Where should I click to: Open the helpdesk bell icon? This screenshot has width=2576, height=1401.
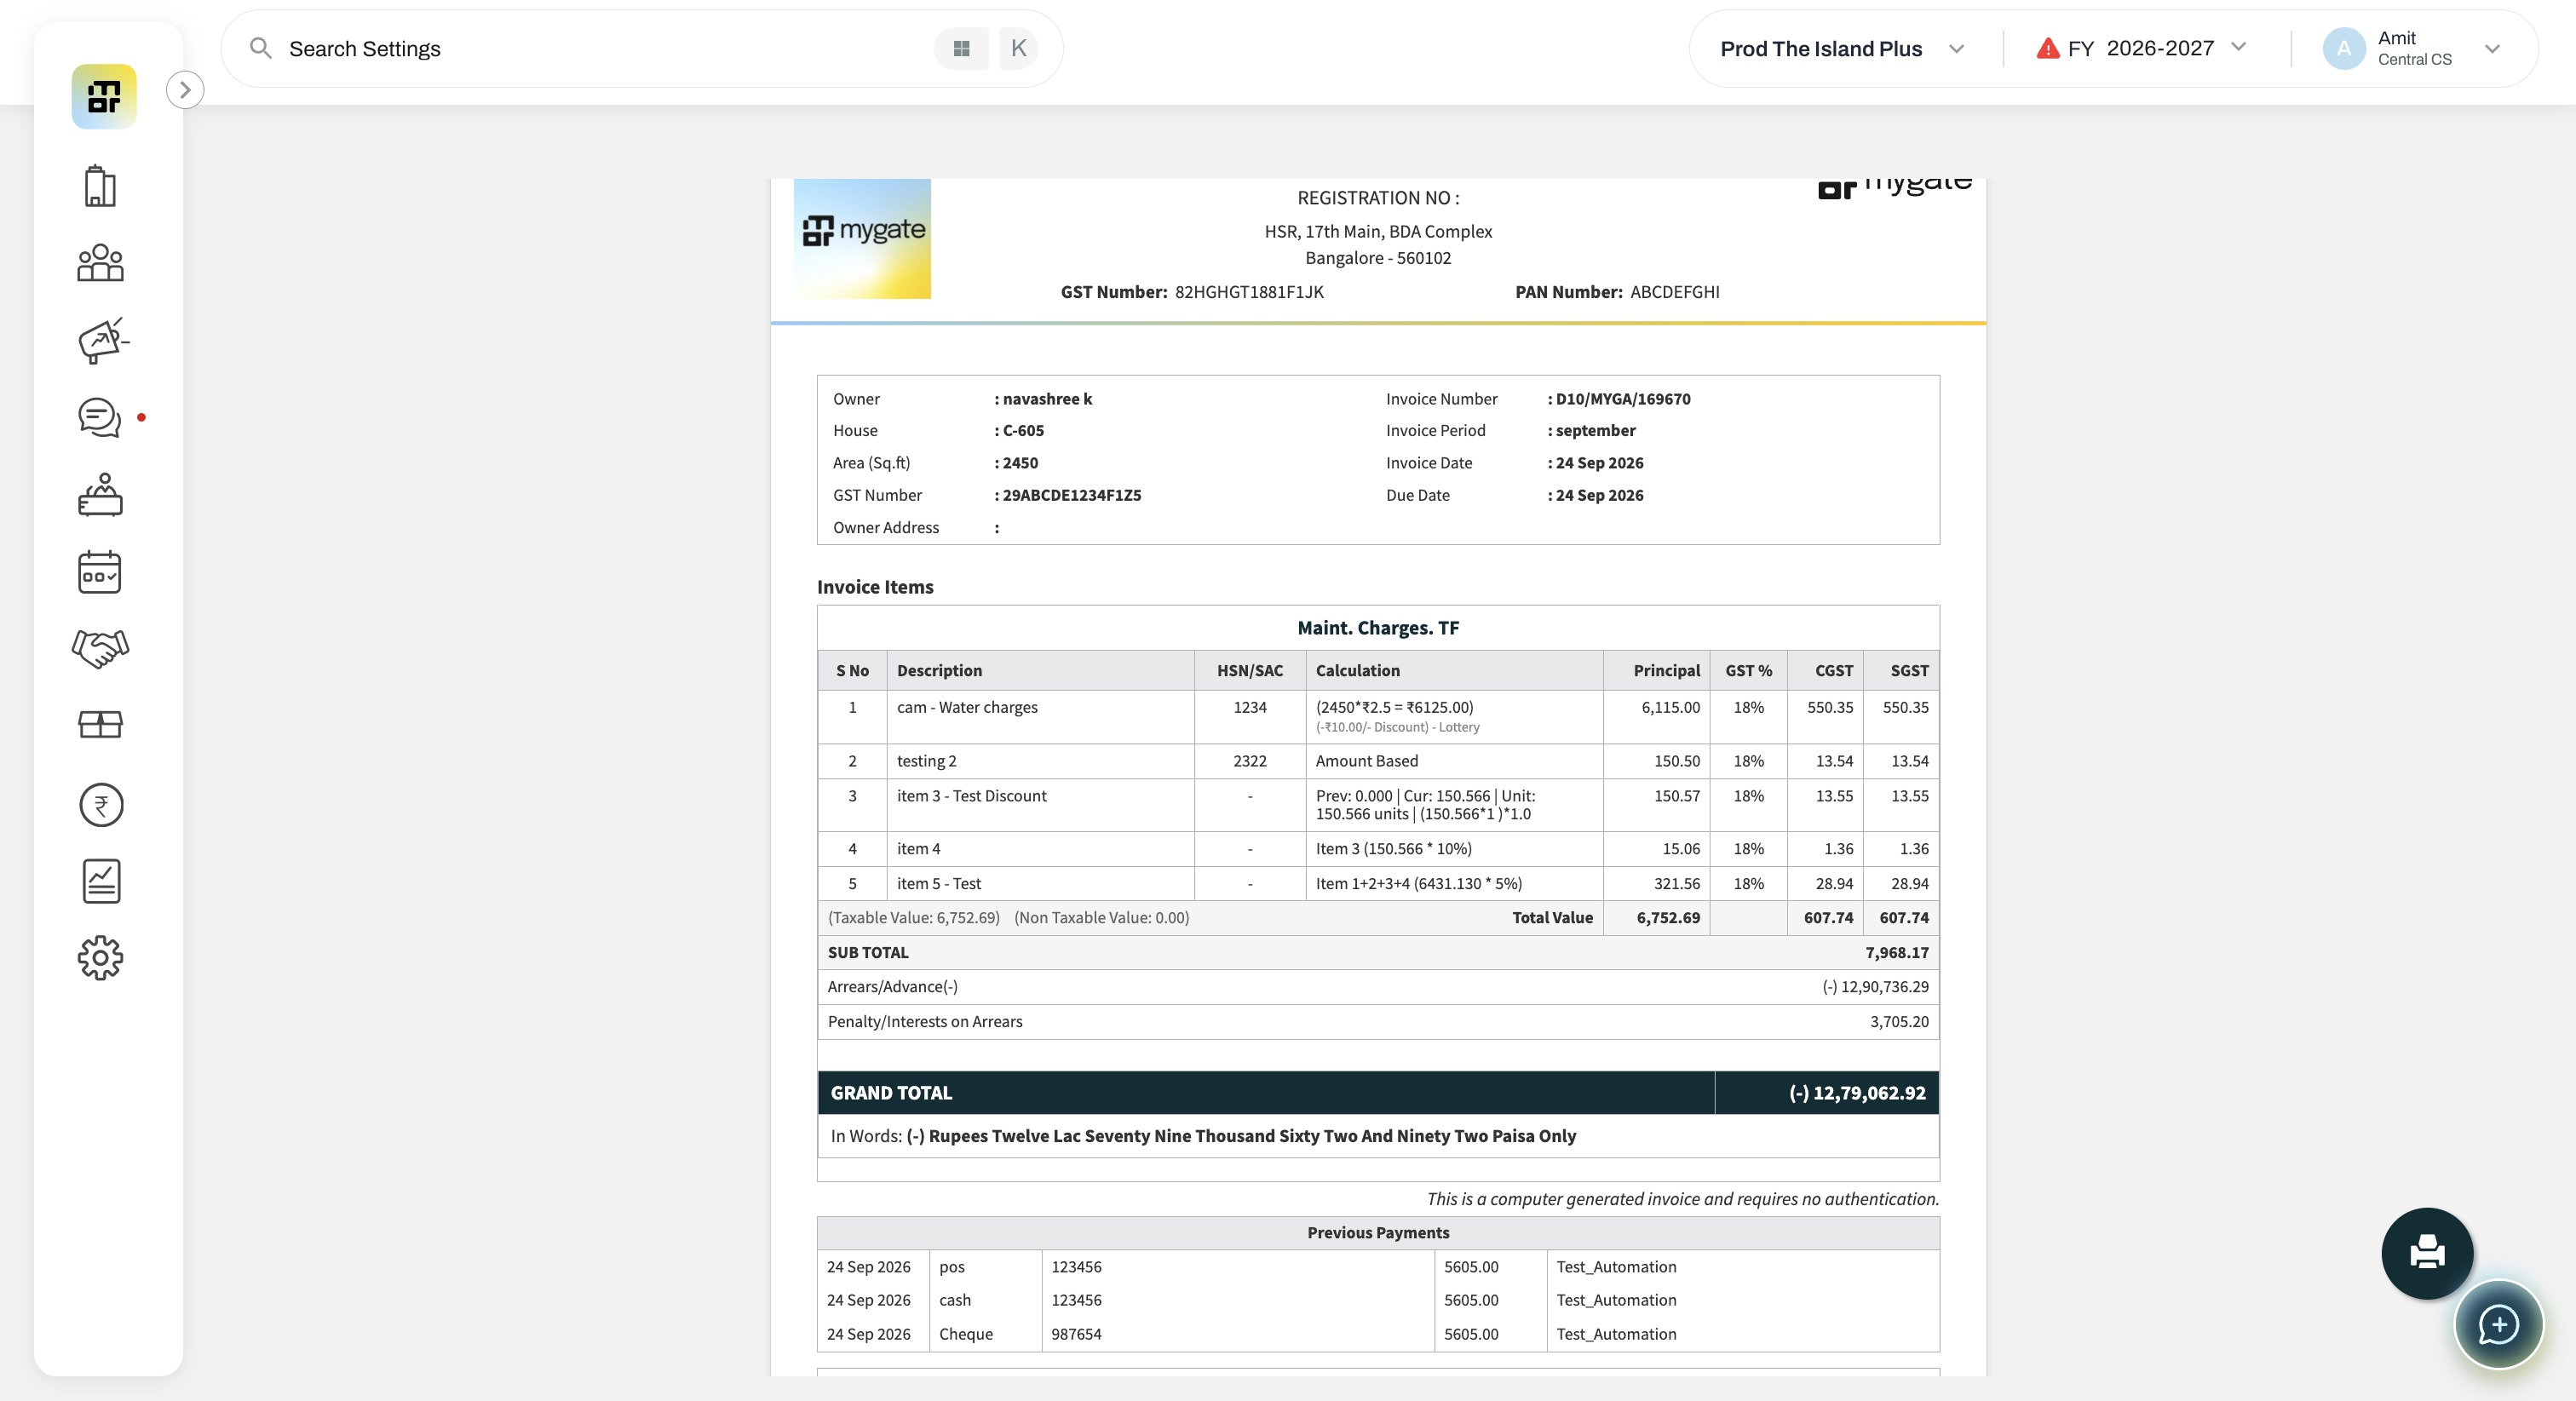(x=100, y=495)
